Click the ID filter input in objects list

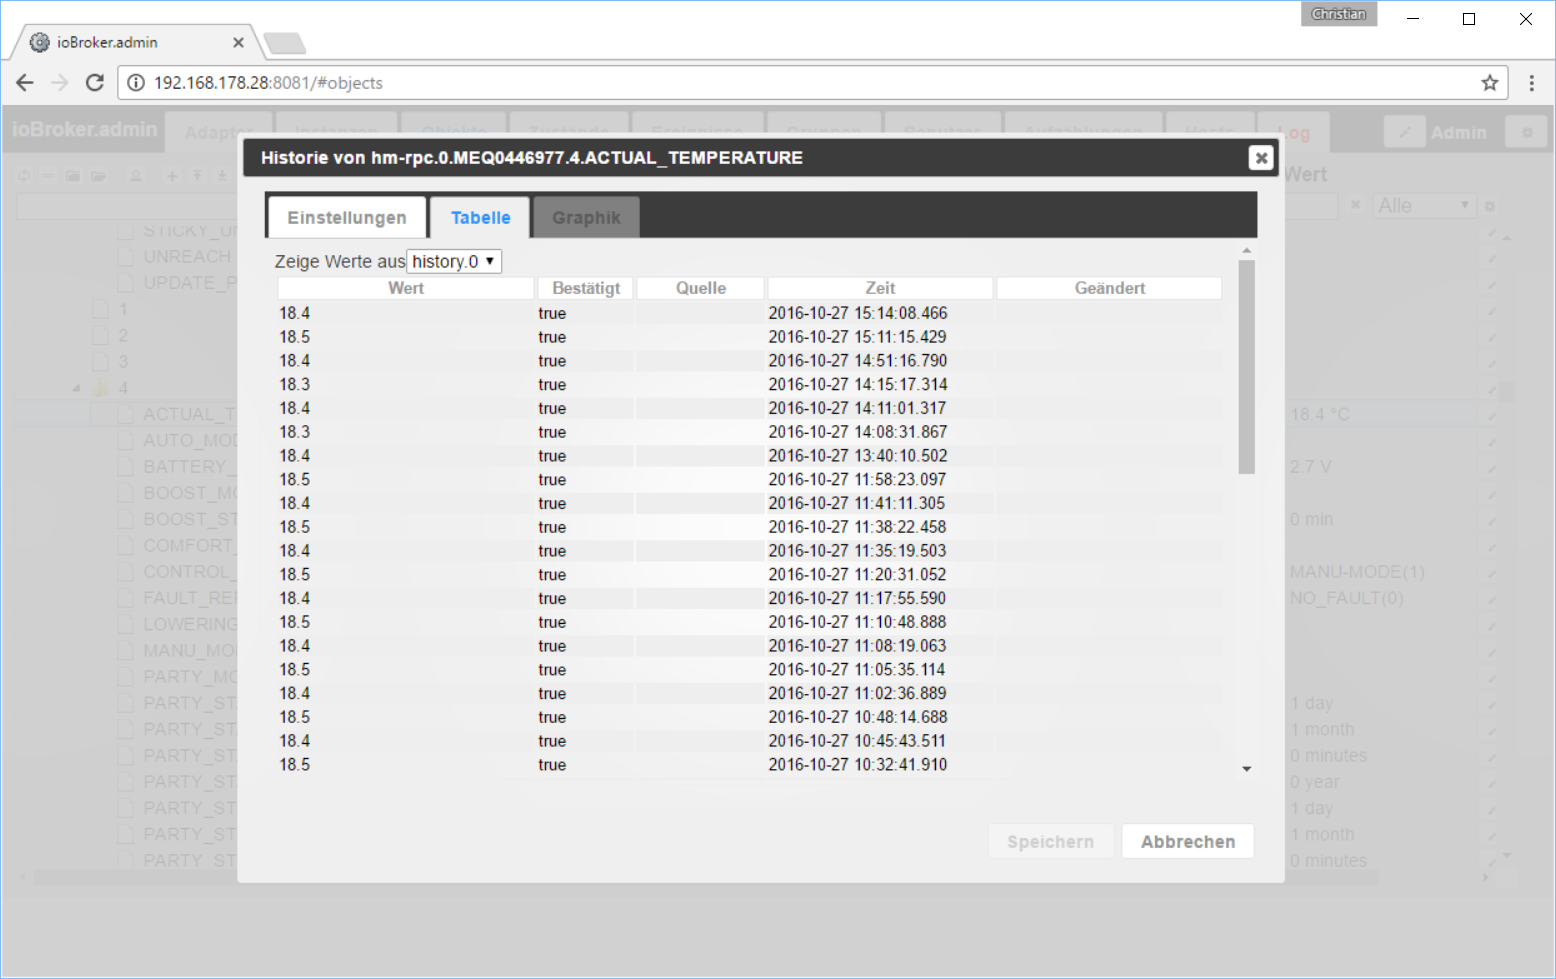(x=127, y=206)
